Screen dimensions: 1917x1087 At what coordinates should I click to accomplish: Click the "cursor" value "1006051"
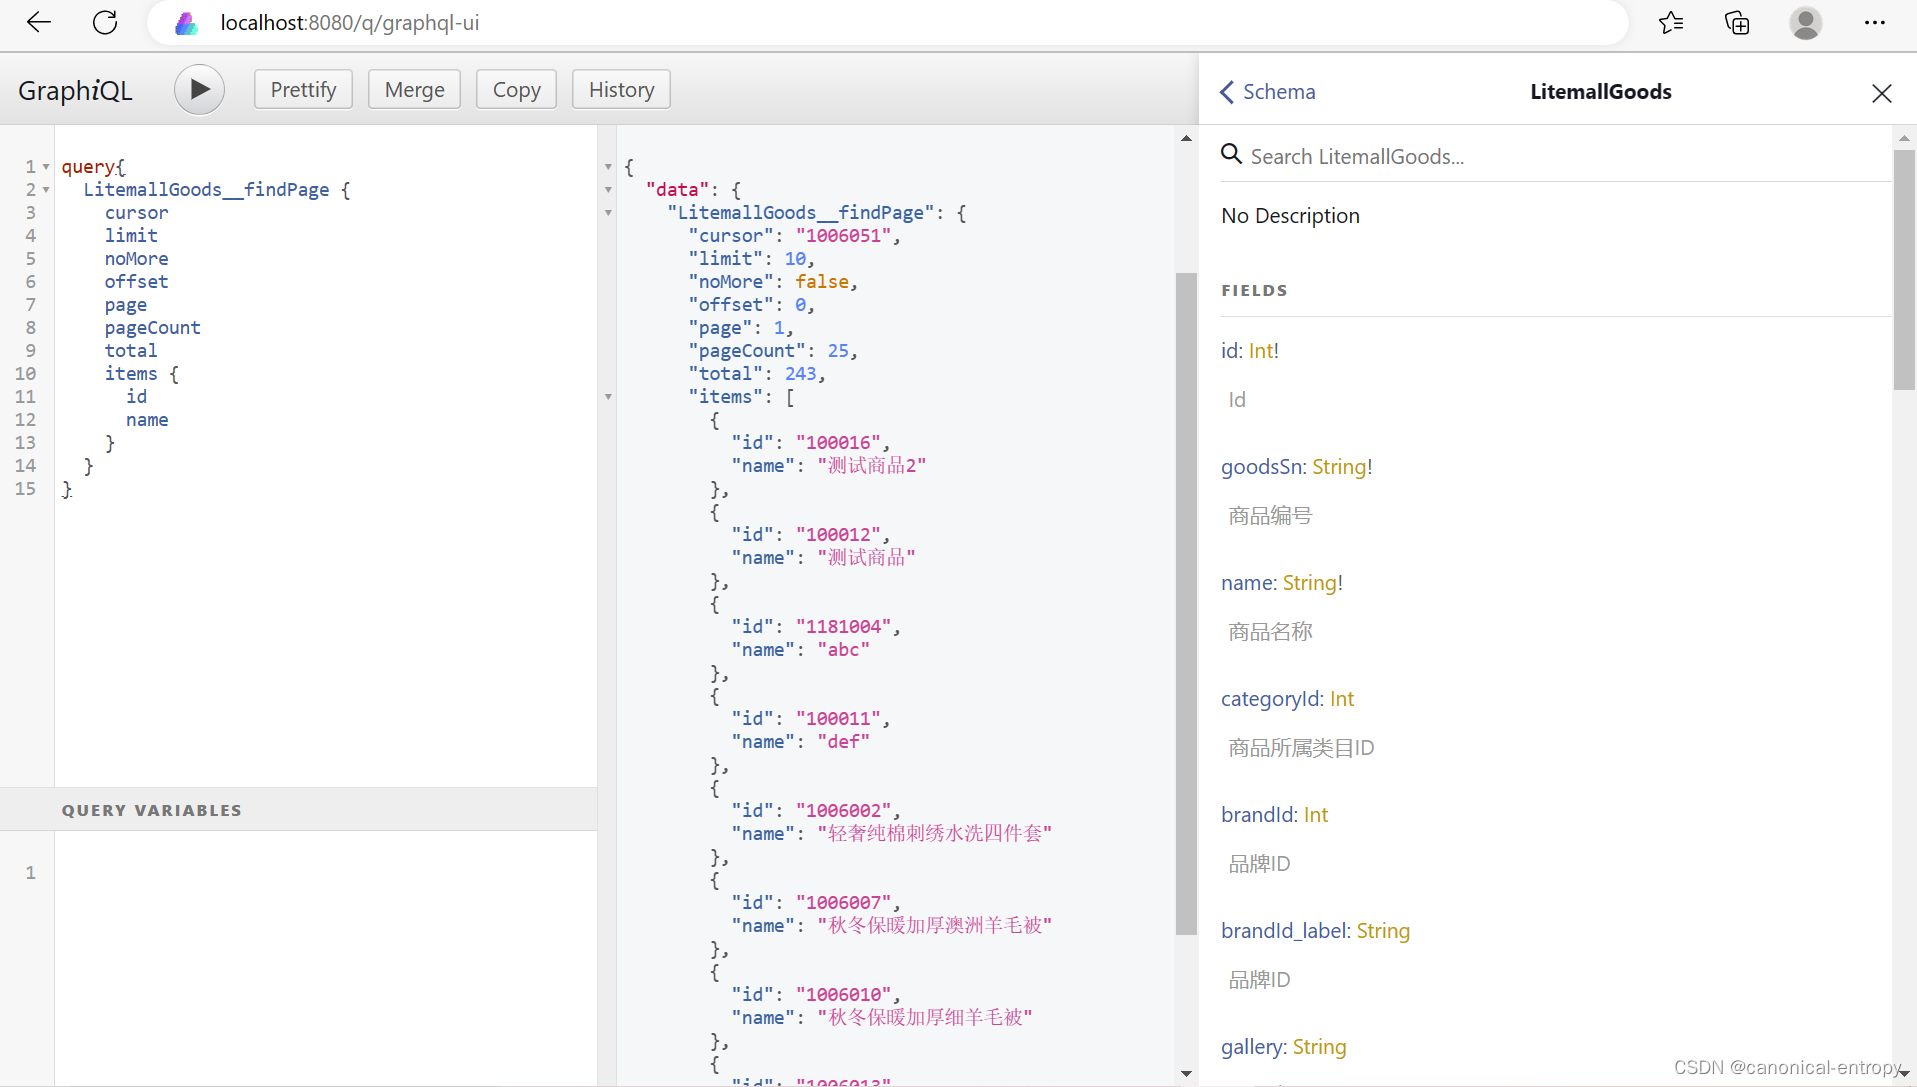[843, 236]
